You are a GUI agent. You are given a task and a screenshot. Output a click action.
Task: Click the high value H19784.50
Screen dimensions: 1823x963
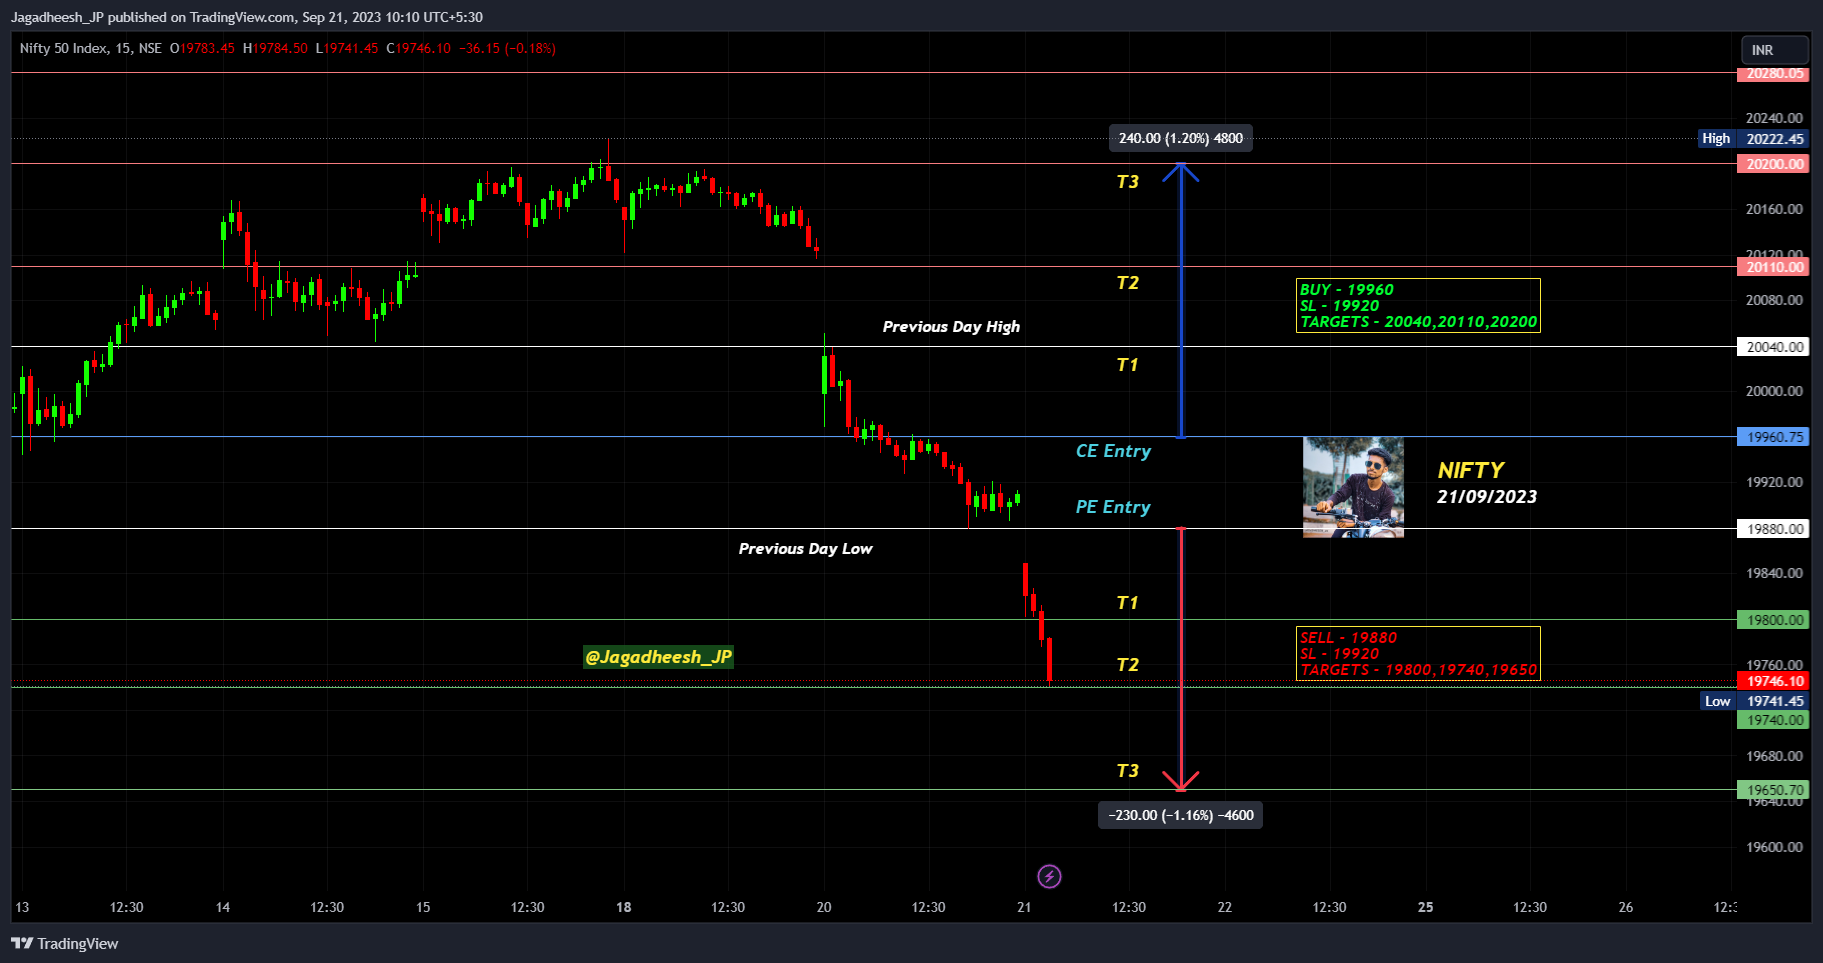pyautogui.click(x=276, y=48)
